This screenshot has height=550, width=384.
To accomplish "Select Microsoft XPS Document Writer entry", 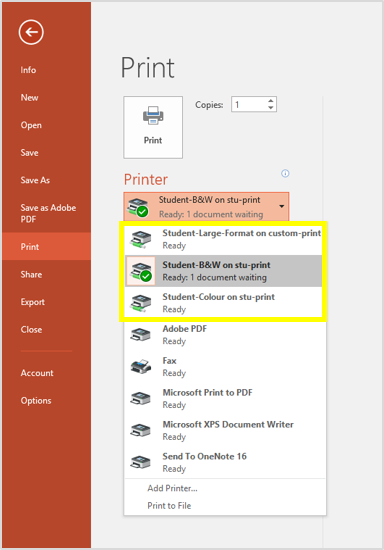I will (225, 430).
